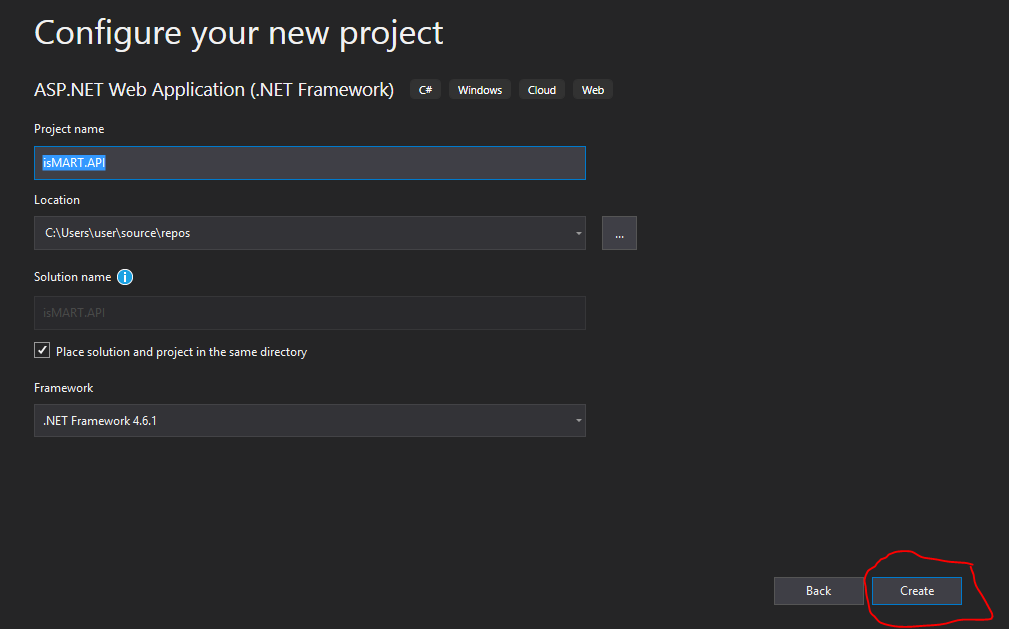Click the Solution name label

click(x=72, y=277)
